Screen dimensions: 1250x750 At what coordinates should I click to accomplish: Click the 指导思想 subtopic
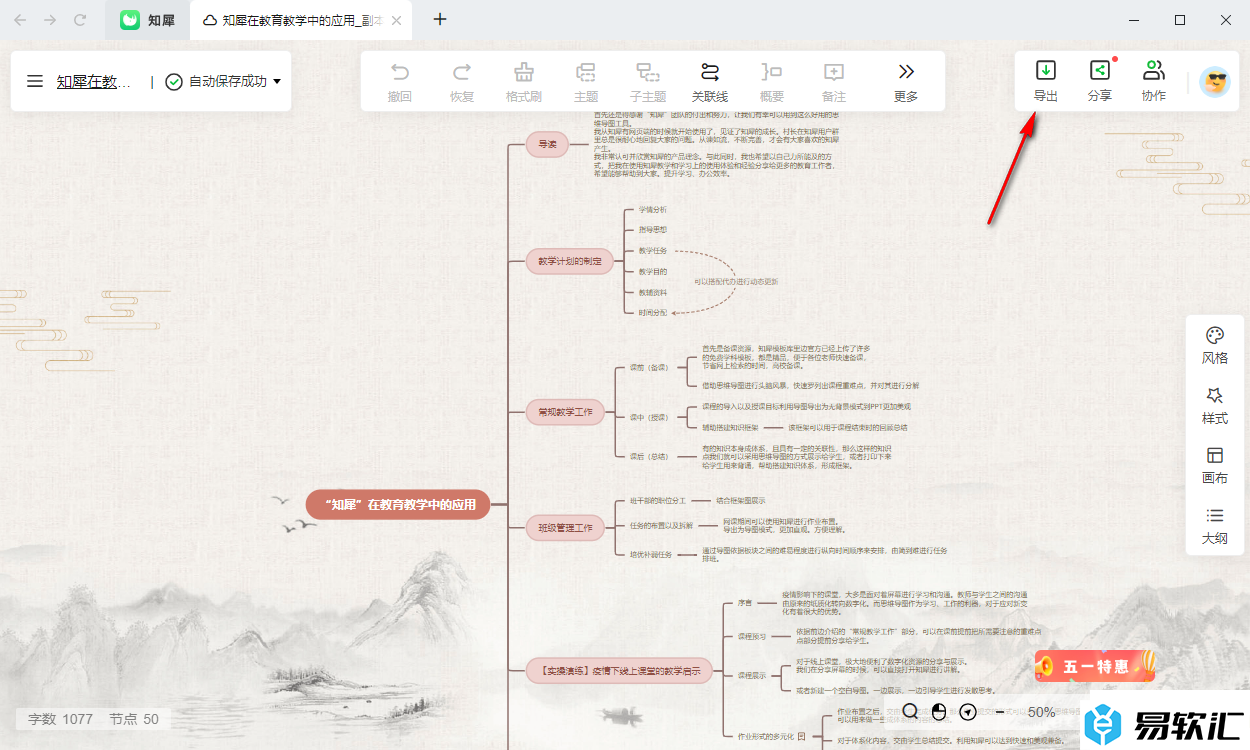[x=653, y=230]
